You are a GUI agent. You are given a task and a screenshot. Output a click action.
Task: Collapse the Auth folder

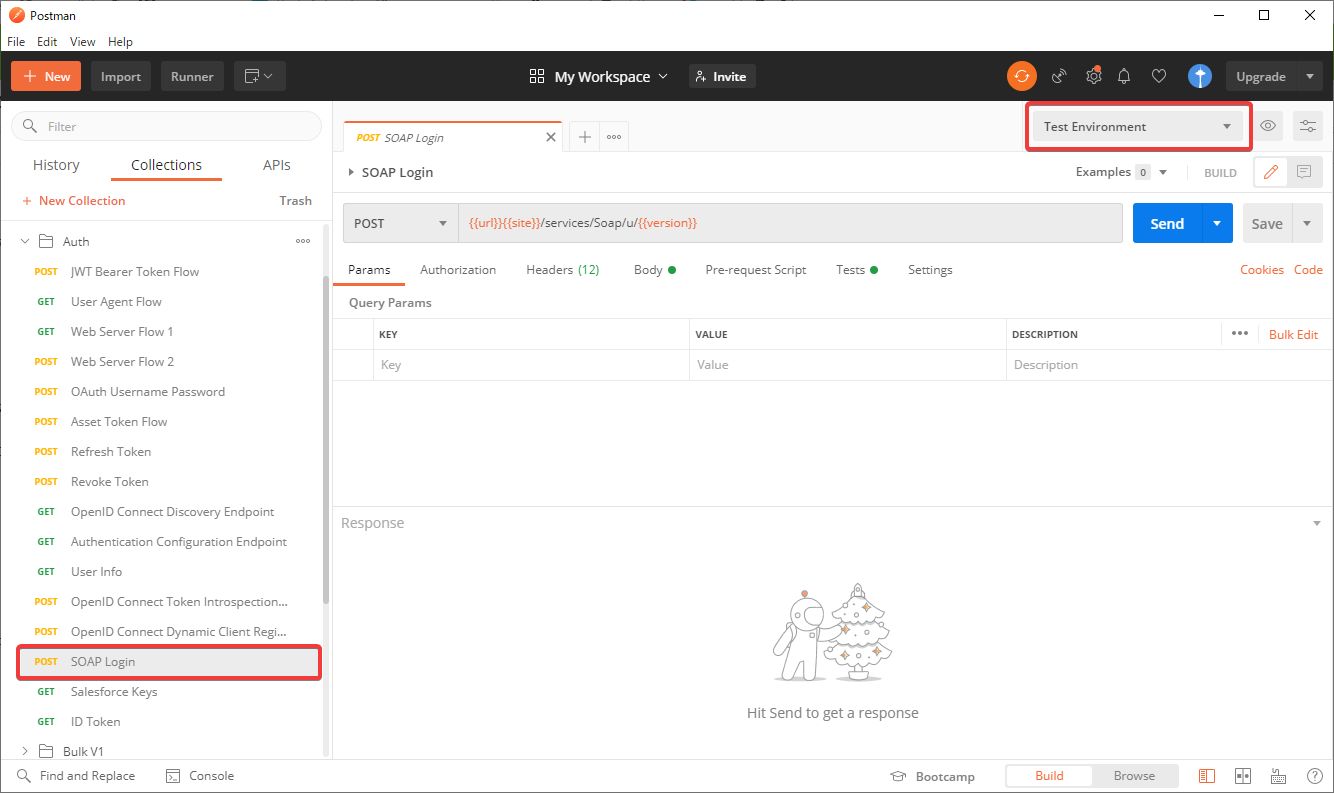(x=25, y=241)
